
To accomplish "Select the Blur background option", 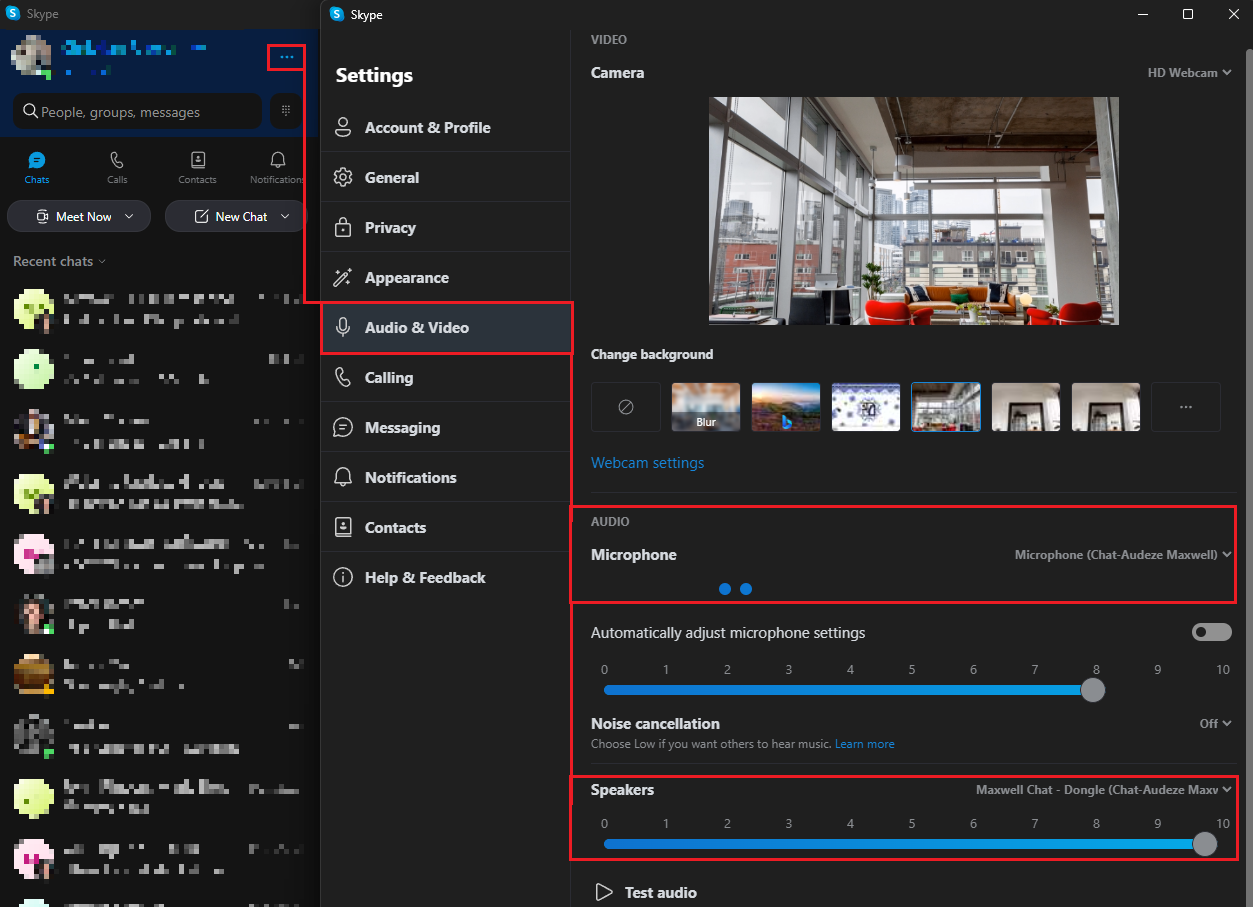I will [x=706, y=407].
